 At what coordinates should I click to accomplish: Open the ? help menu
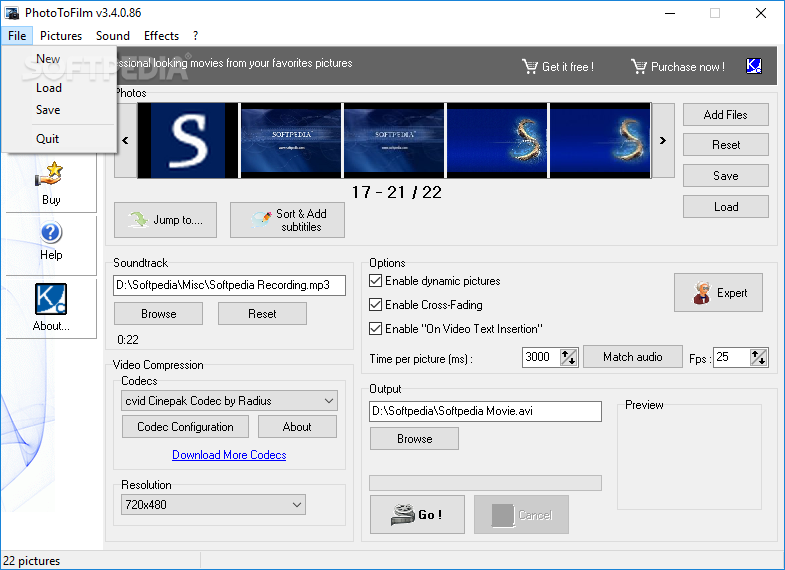point(195,36)
